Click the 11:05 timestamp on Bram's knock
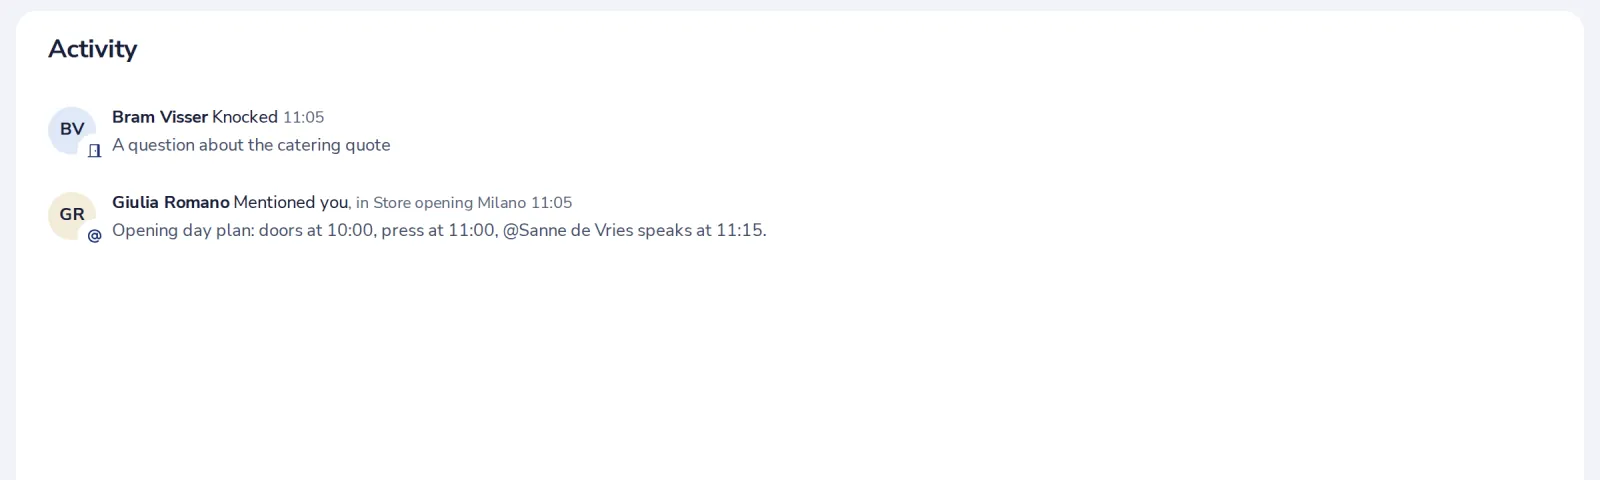1600x480 pixels. 304,118
